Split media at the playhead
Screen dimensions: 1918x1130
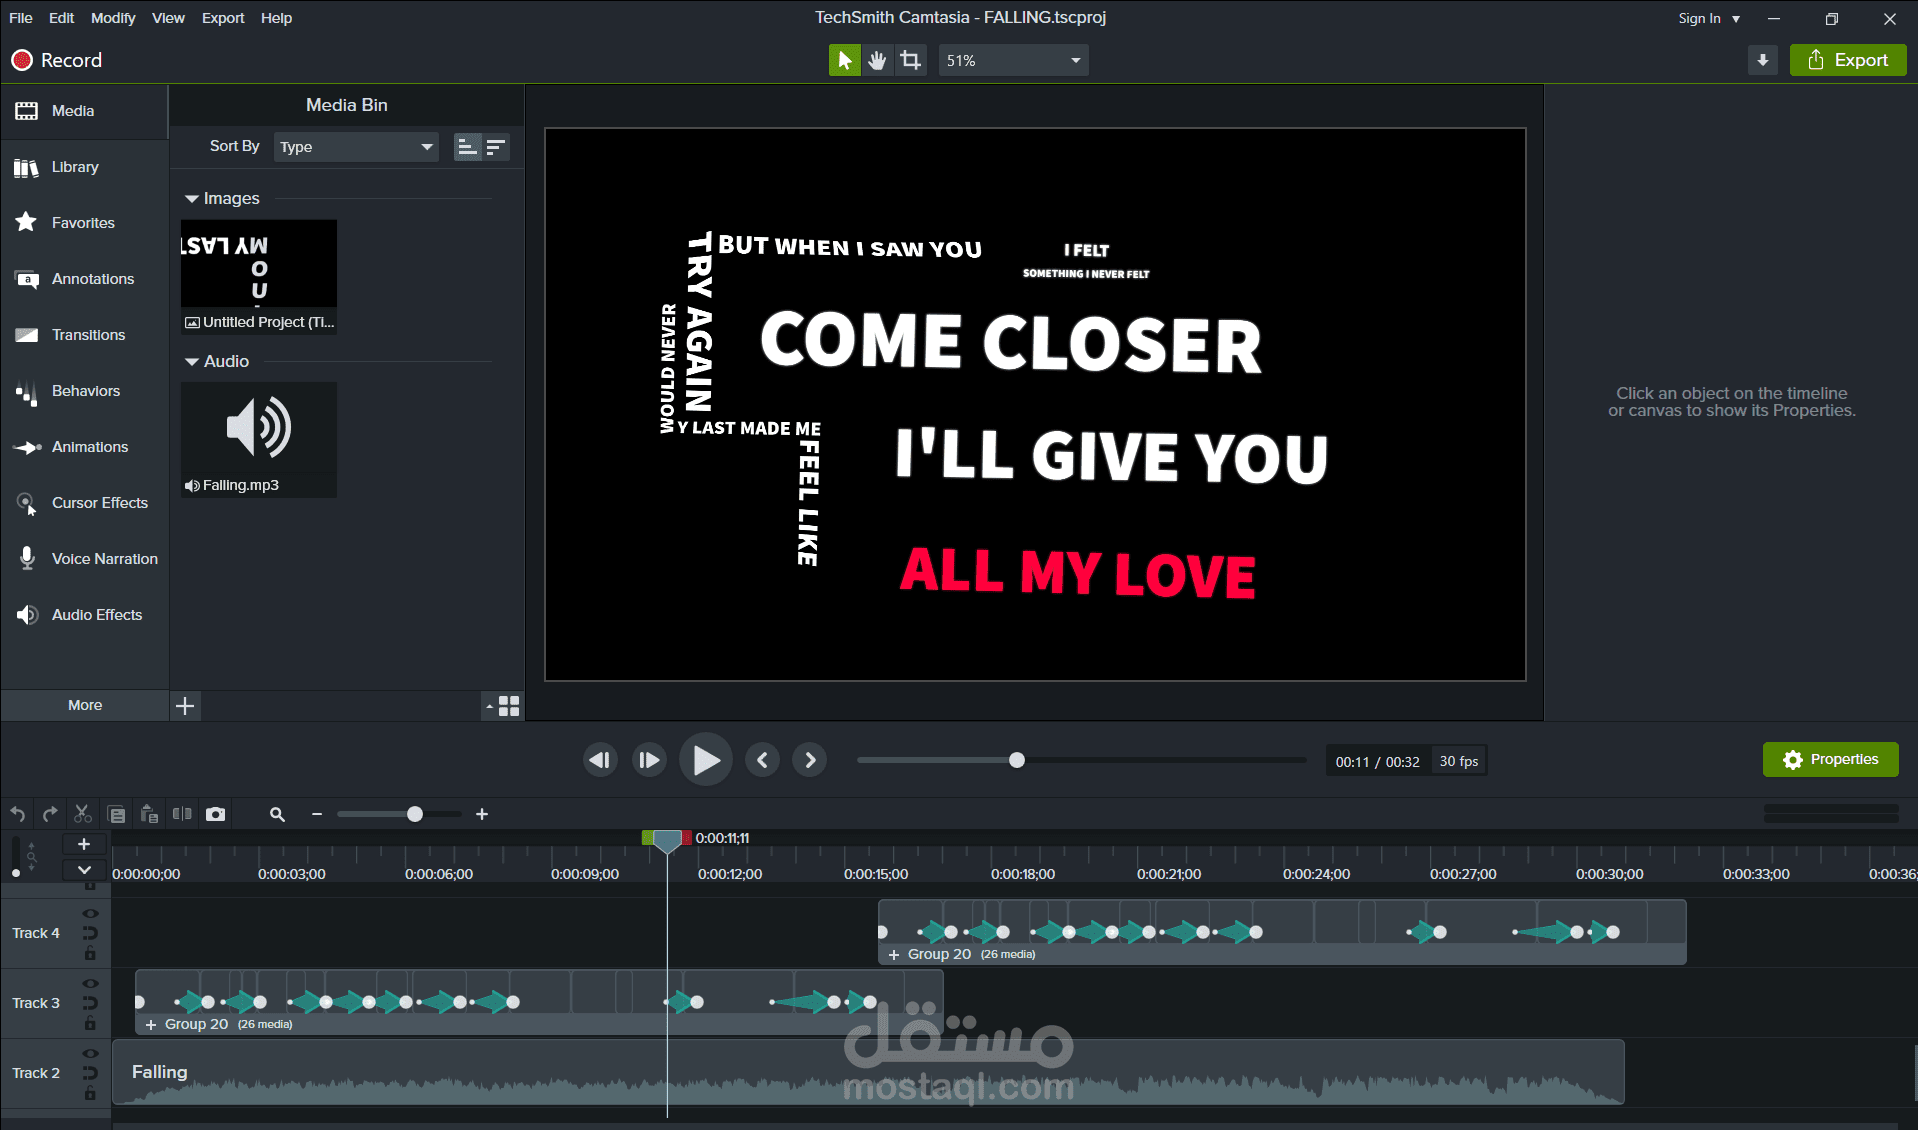pyautogui.click(x=182, y=814)
